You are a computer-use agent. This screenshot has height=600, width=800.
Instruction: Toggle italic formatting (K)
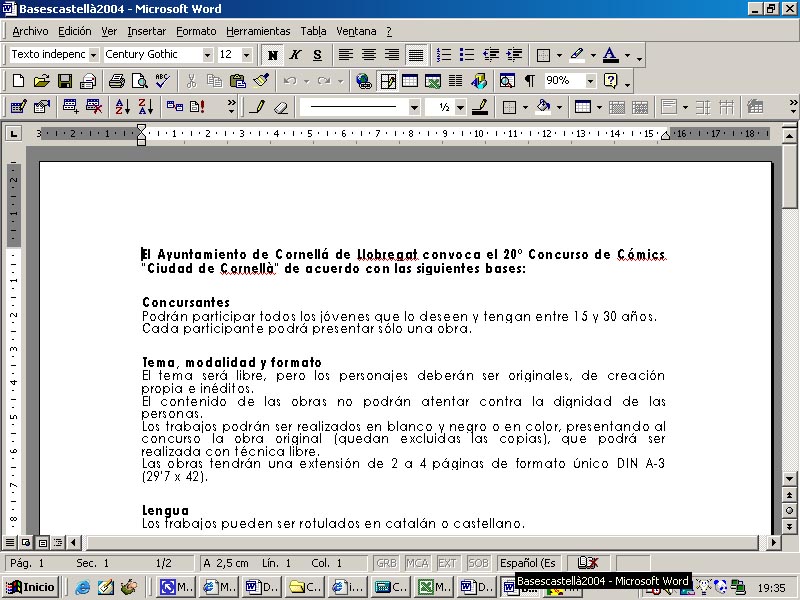point(295,55)
